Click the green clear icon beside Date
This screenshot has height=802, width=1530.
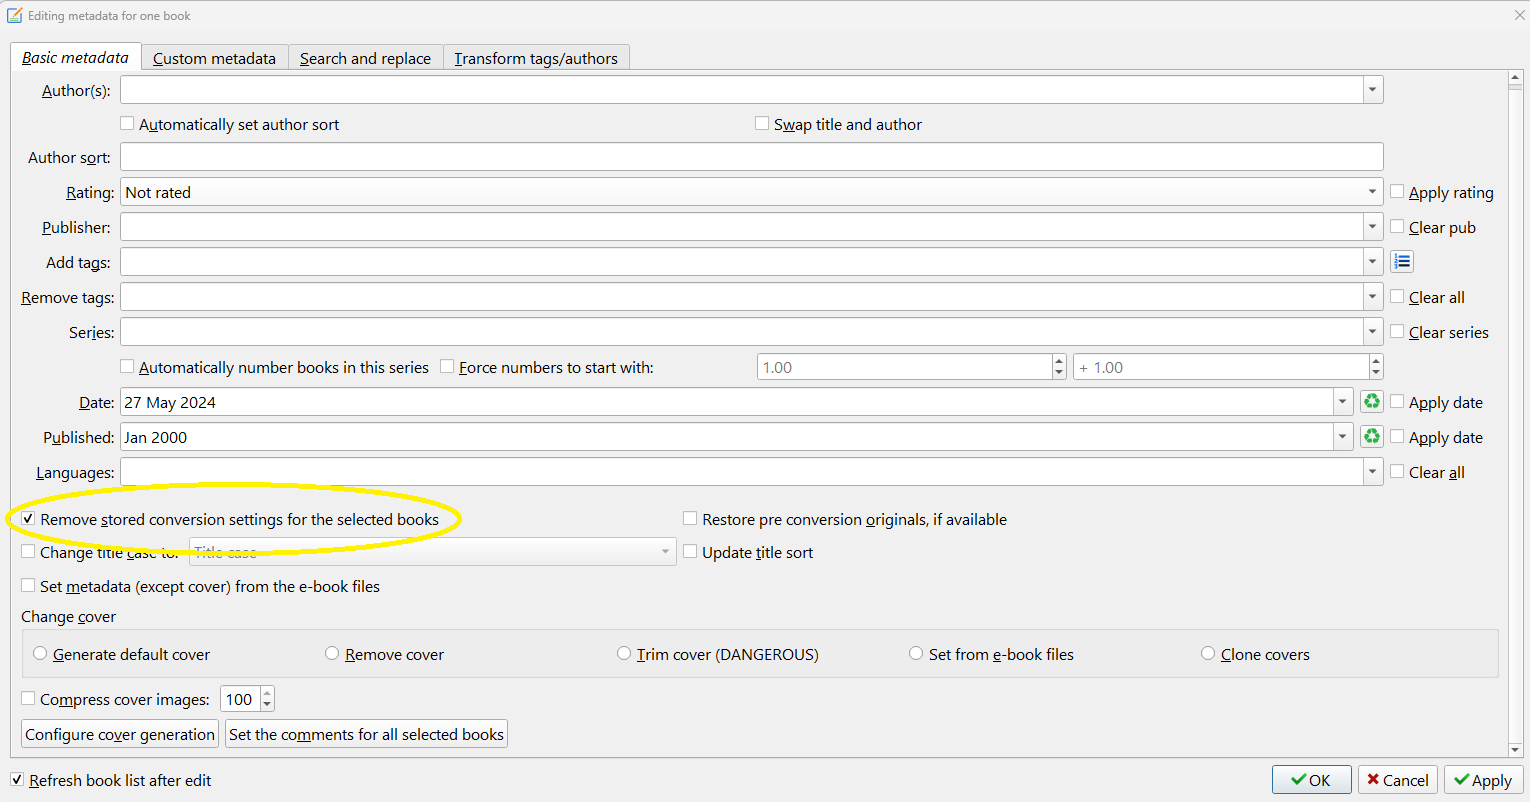[1372, 402]
